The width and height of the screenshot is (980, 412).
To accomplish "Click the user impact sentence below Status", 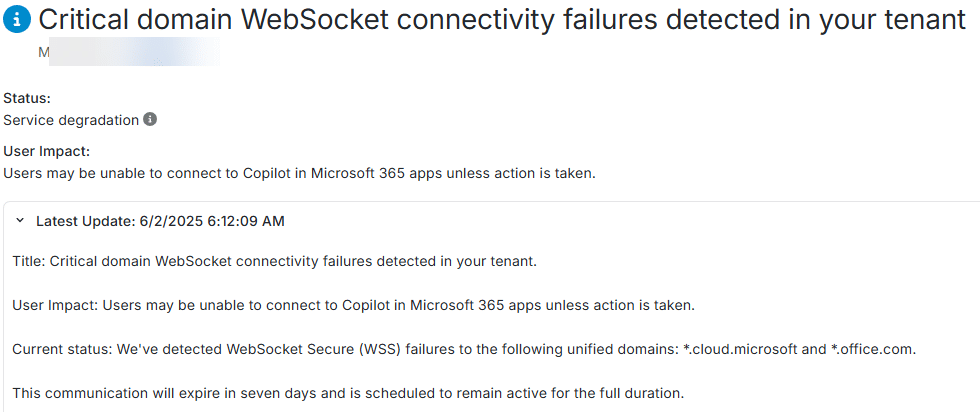I will [x=300, y=173].
